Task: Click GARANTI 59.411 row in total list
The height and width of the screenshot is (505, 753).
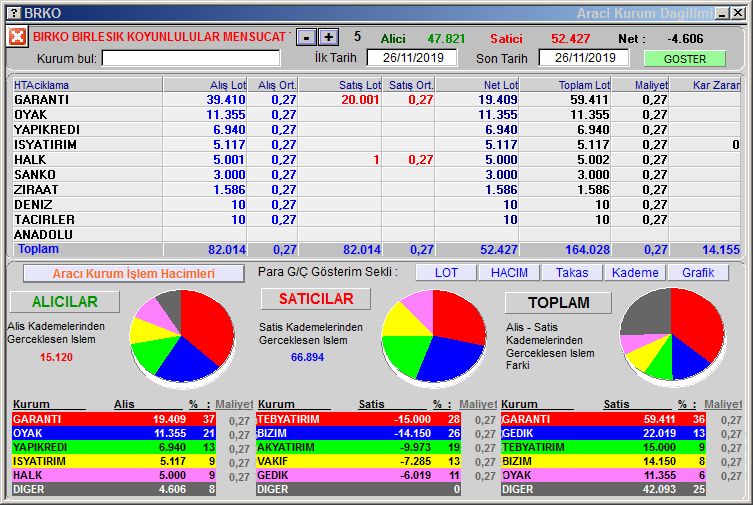Action: [603, 419]
